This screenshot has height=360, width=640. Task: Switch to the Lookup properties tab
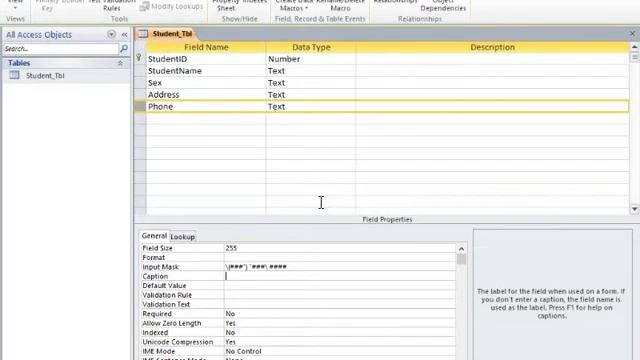[x=182, y=237]
